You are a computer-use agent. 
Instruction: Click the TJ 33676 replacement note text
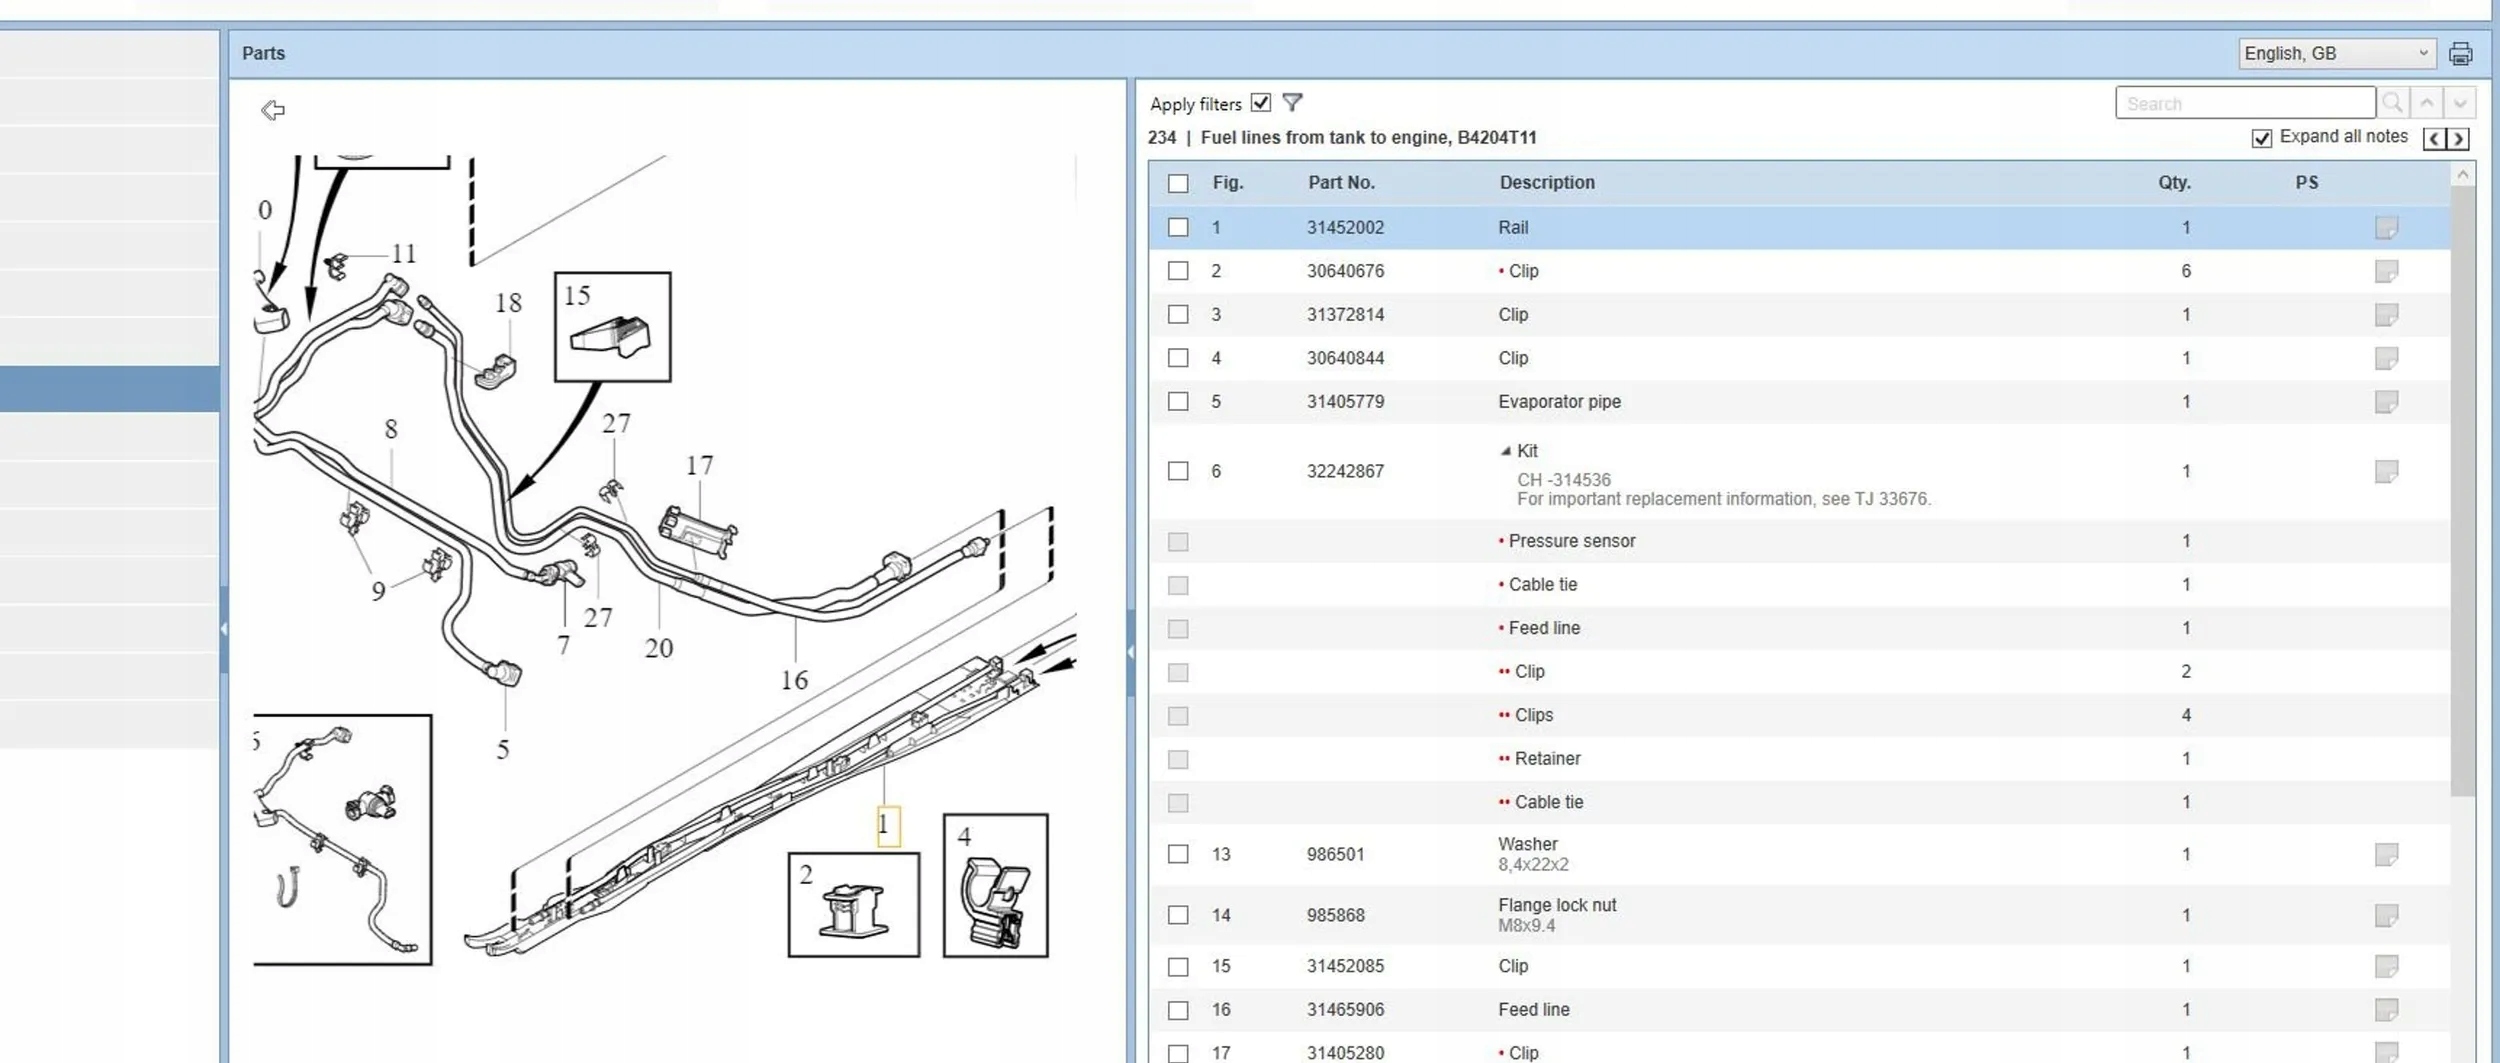[x=1724, y=500]
